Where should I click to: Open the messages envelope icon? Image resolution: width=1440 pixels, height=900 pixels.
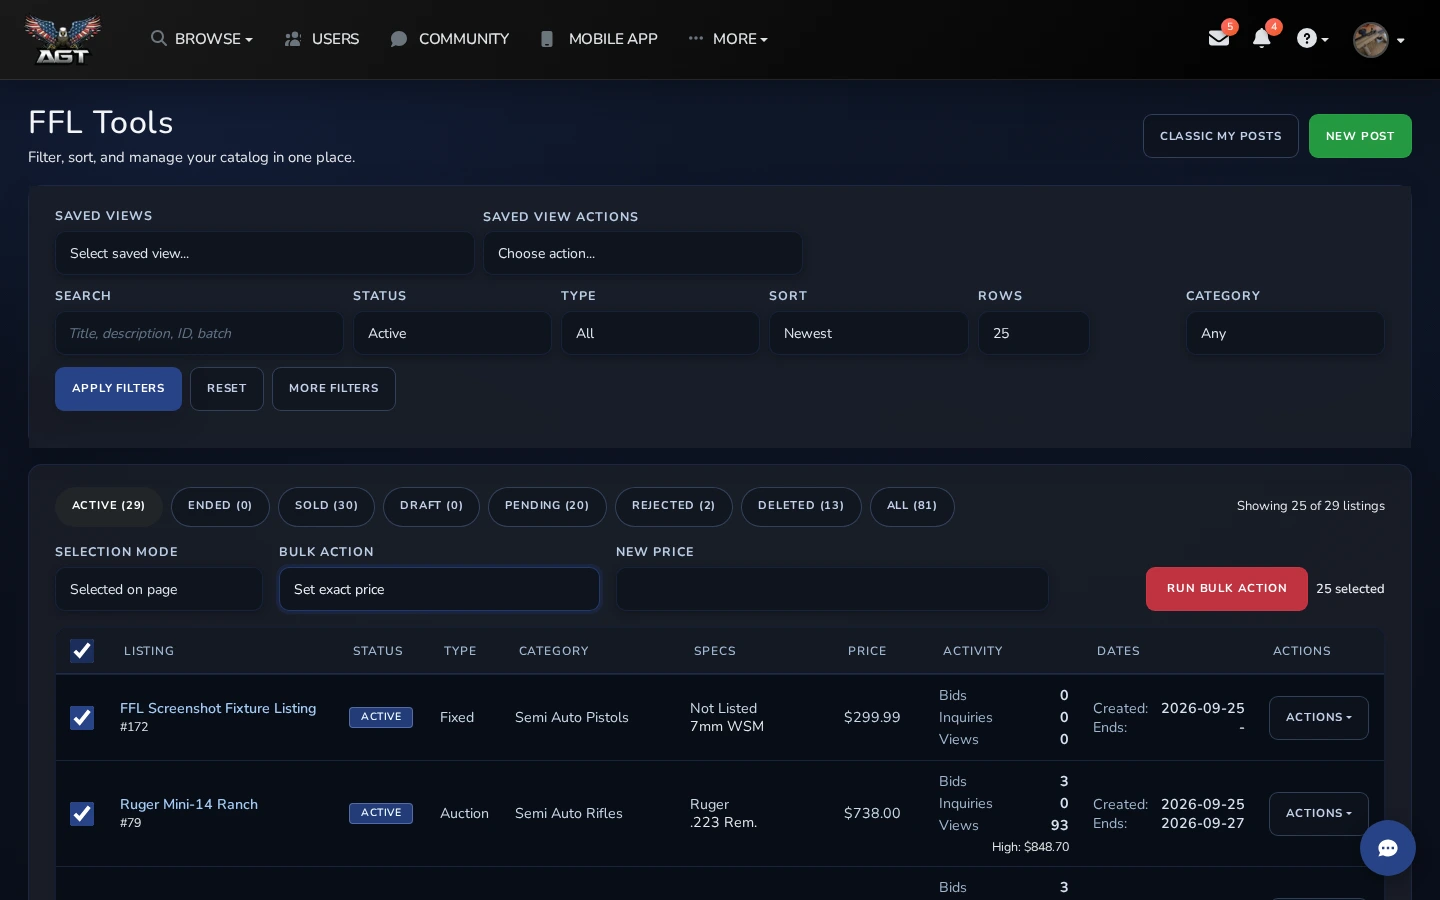[x=1219, y=38]
